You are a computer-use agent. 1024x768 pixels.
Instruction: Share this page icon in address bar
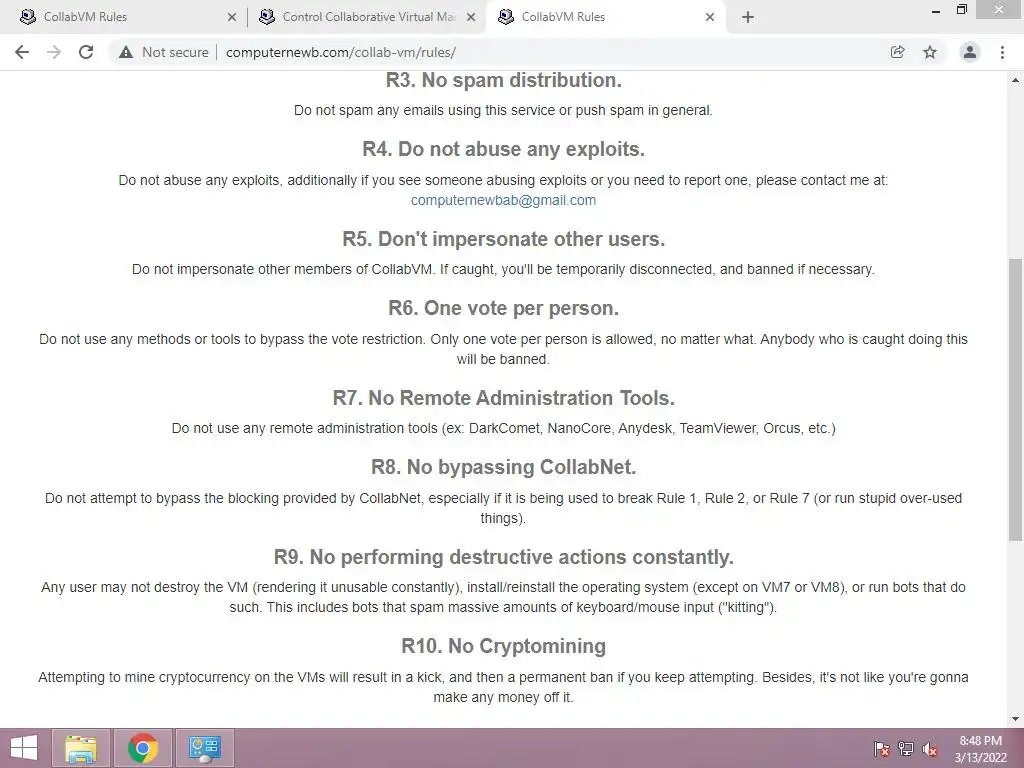pyautogui.click(x=897, y=52)
